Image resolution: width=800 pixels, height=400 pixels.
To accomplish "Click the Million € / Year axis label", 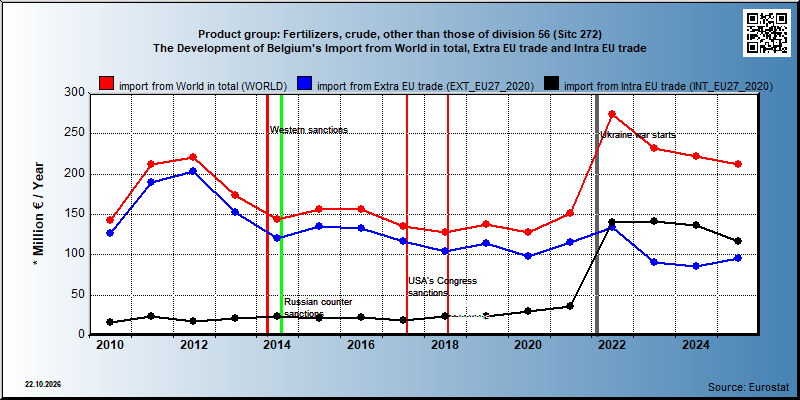I will [39, 215].
